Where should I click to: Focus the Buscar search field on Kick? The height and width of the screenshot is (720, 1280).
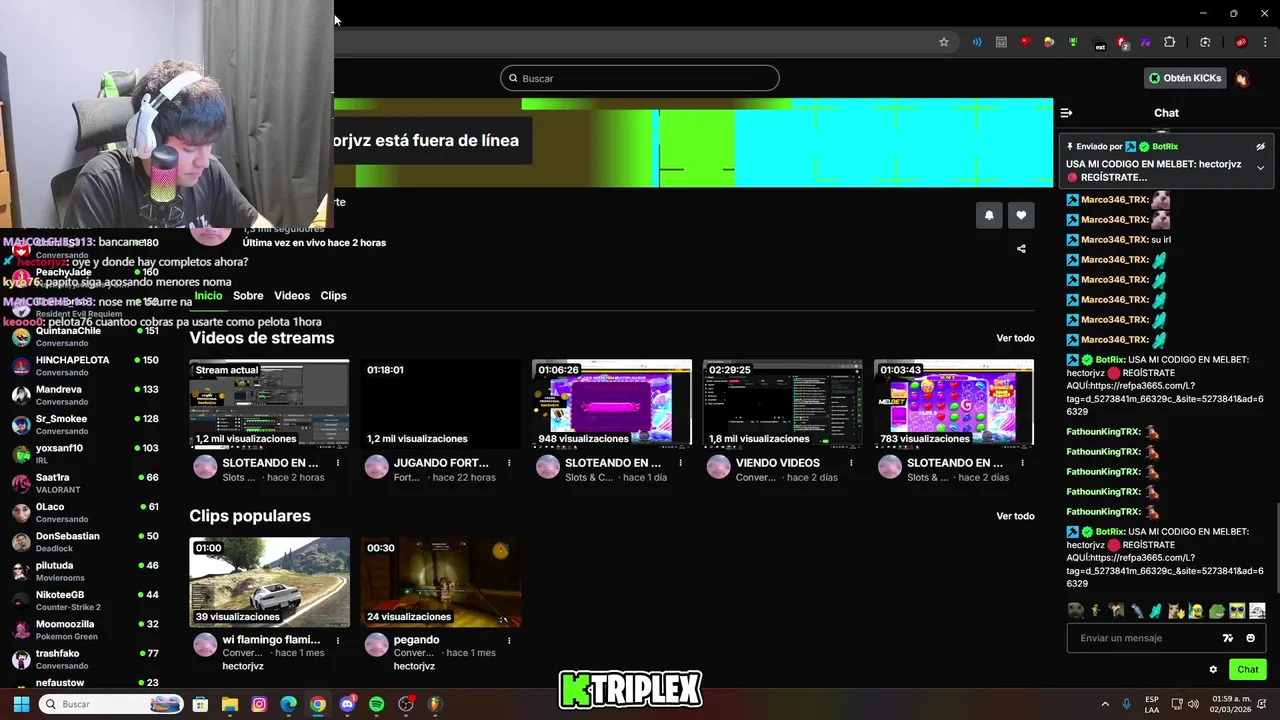pos(640,78)
